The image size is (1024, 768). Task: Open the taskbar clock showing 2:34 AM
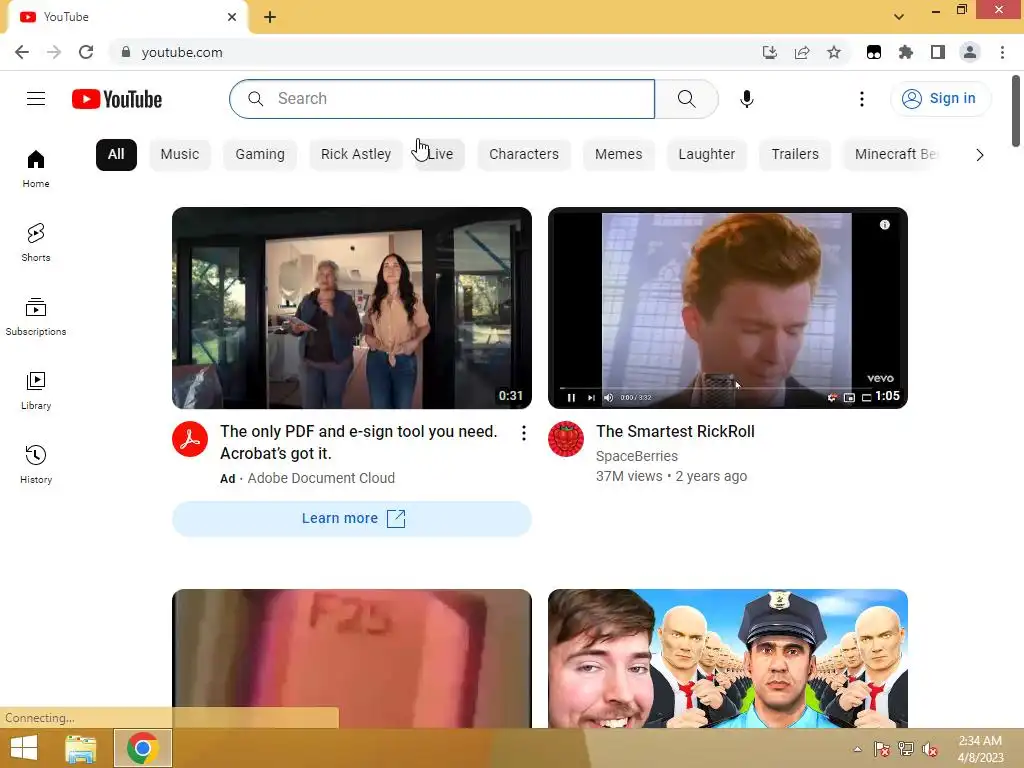tap(980, 749)
